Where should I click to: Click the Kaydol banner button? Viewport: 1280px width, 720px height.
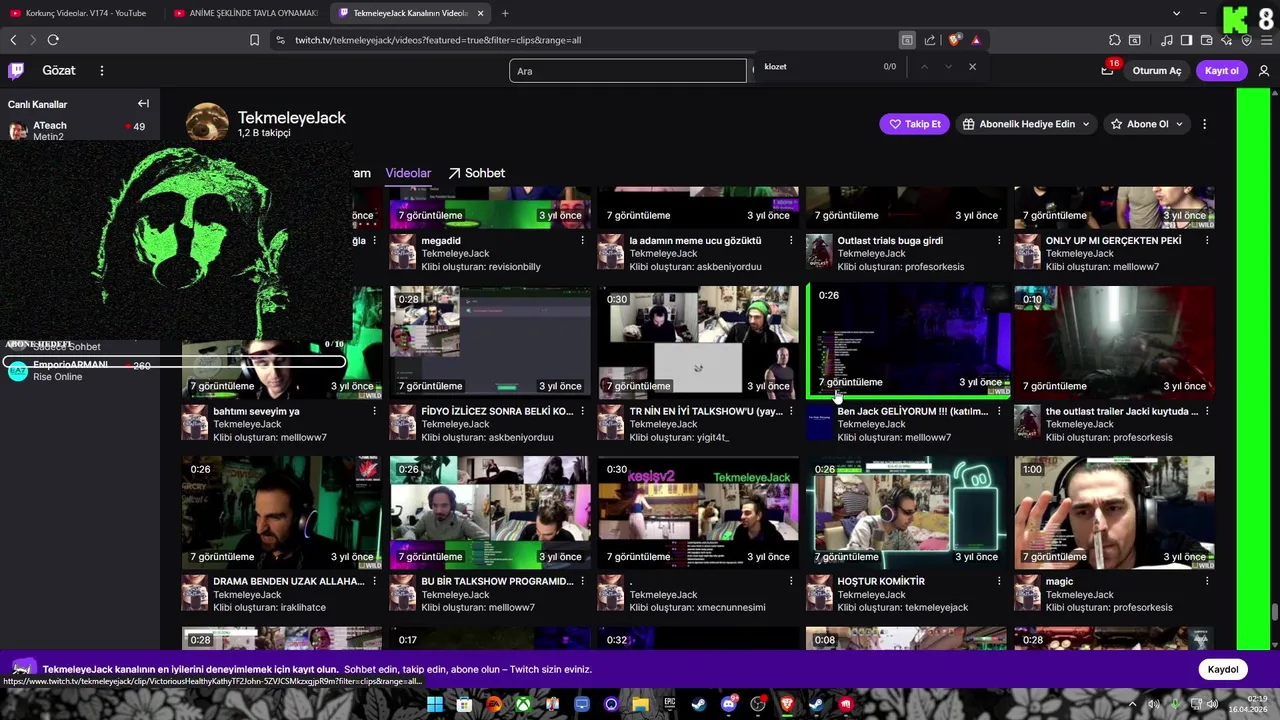point(1223,669)
